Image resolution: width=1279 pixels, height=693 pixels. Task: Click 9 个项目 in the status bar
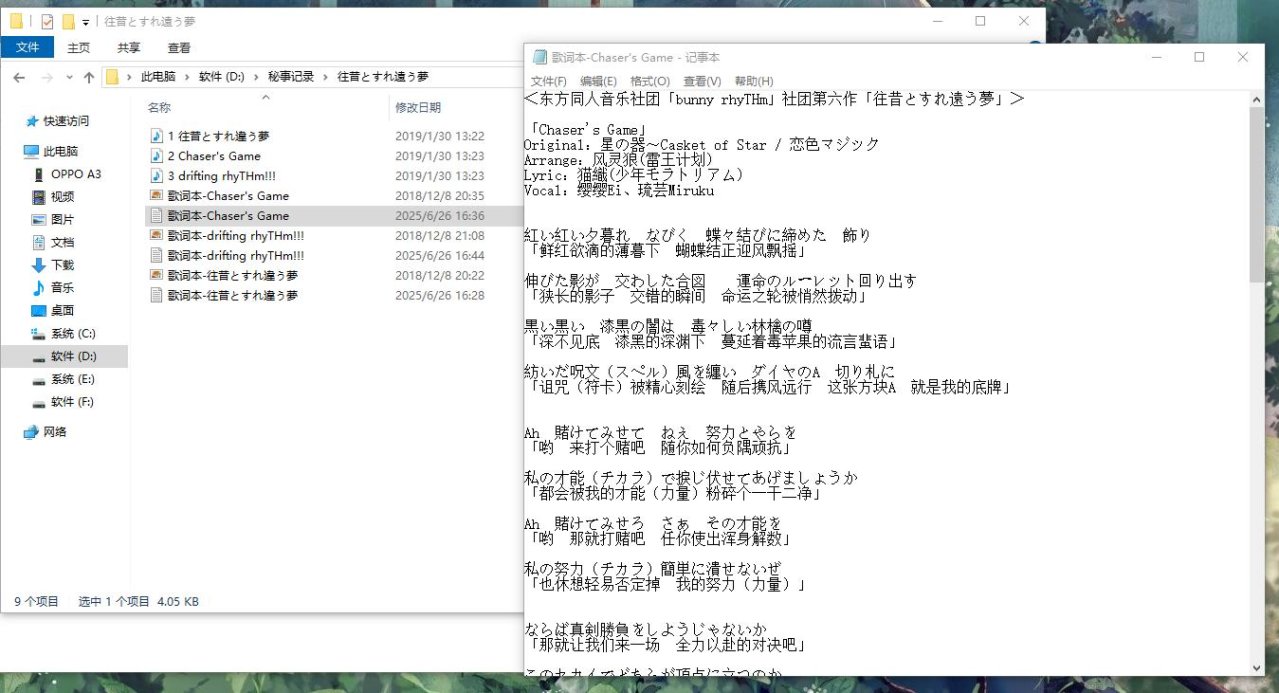[x=37, y=602]
